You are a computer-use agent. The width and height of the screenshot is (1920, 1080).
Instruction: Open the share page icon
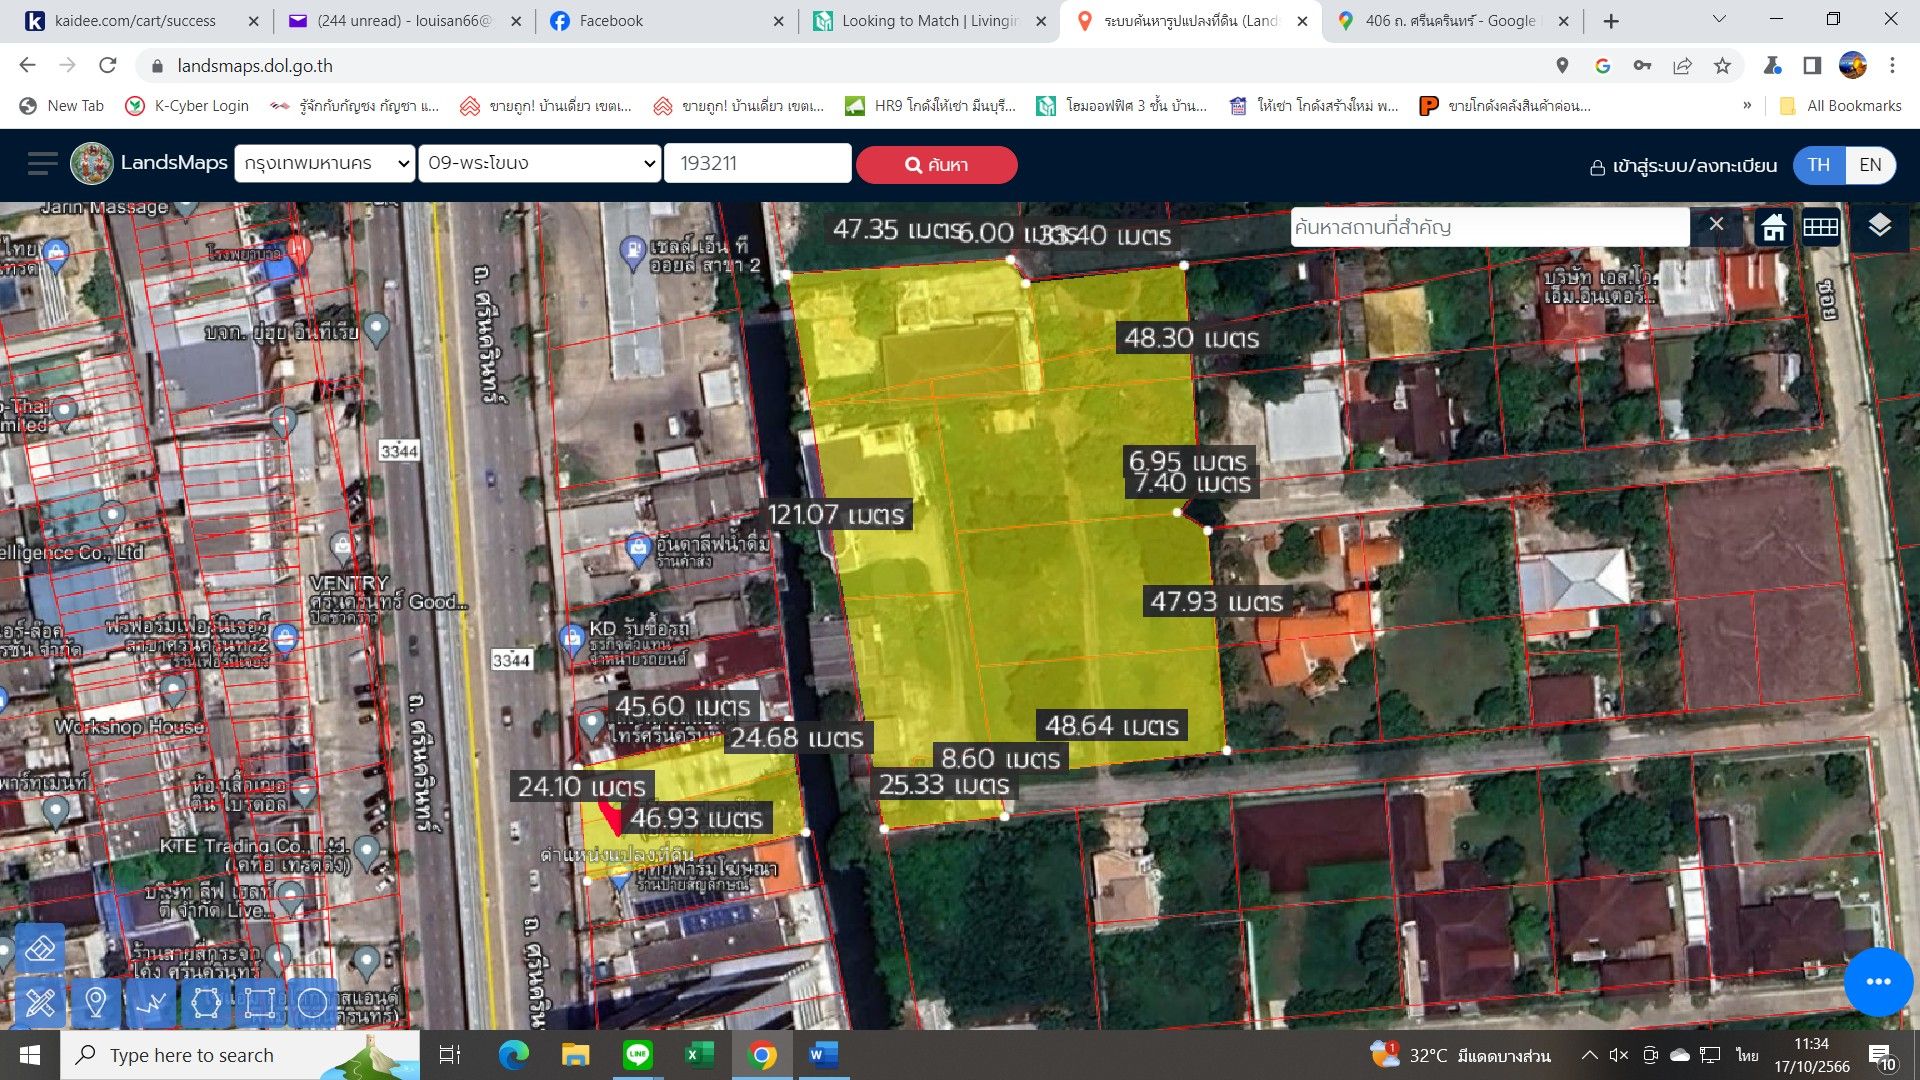pyautogui.click(x=1682, y=66)
